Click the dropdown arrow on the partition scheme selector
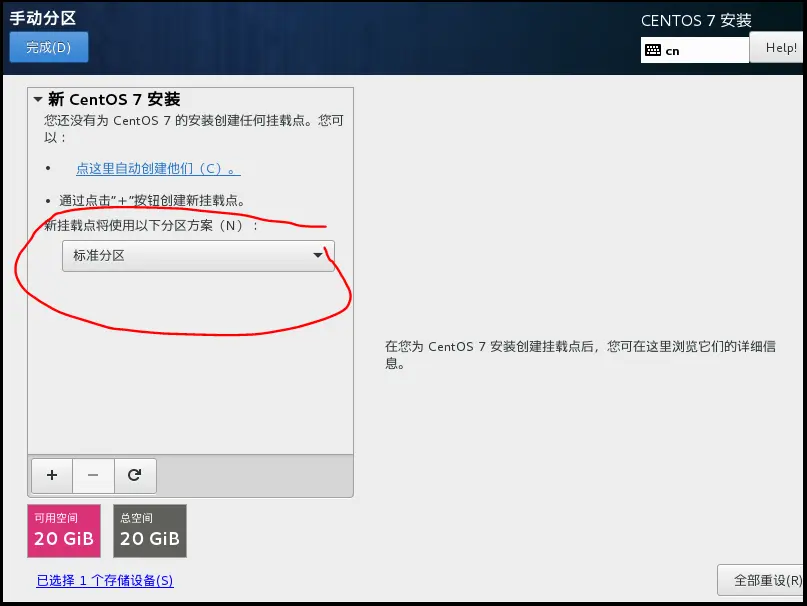This screenshot has width=807, height=606. coord(319,256)
